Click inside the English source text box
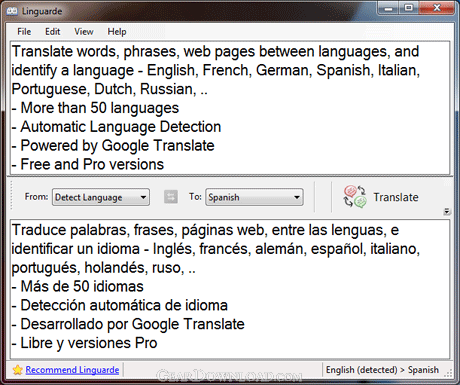Image resolution: width=460 pixels, height=385 pixels. point(230,108)
